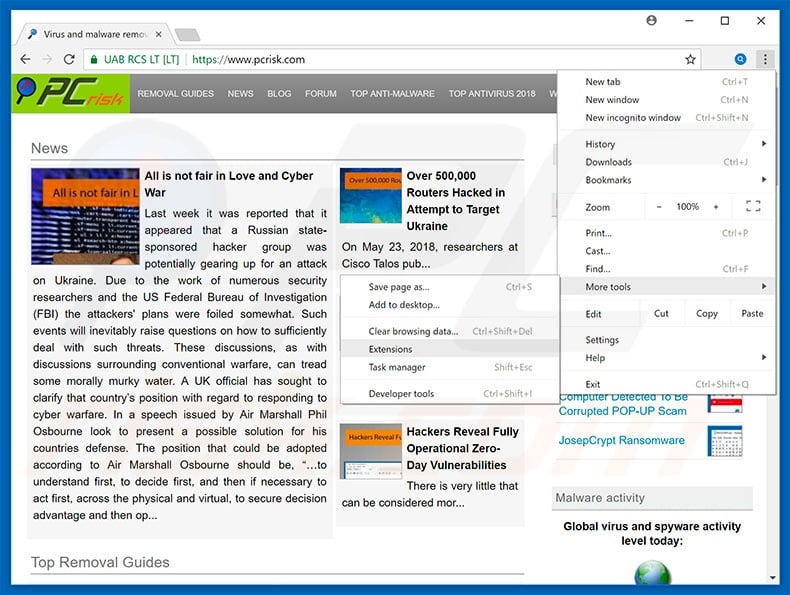790x595 pixels.
Task: Expand the More tools submenu arrow
Action: 764,286
